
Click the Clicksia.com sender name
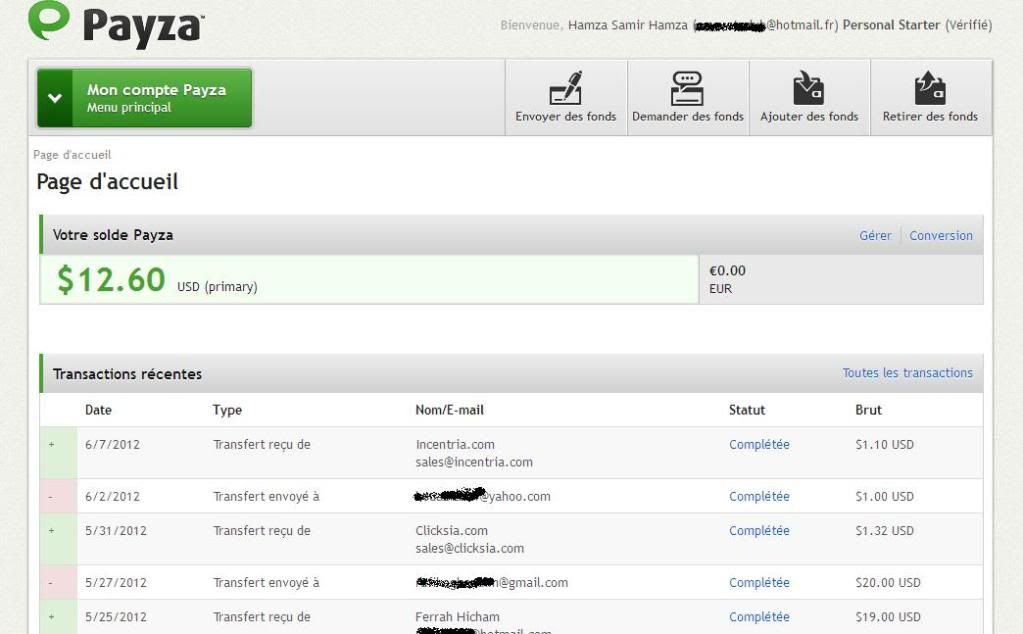tap(451, 531)
